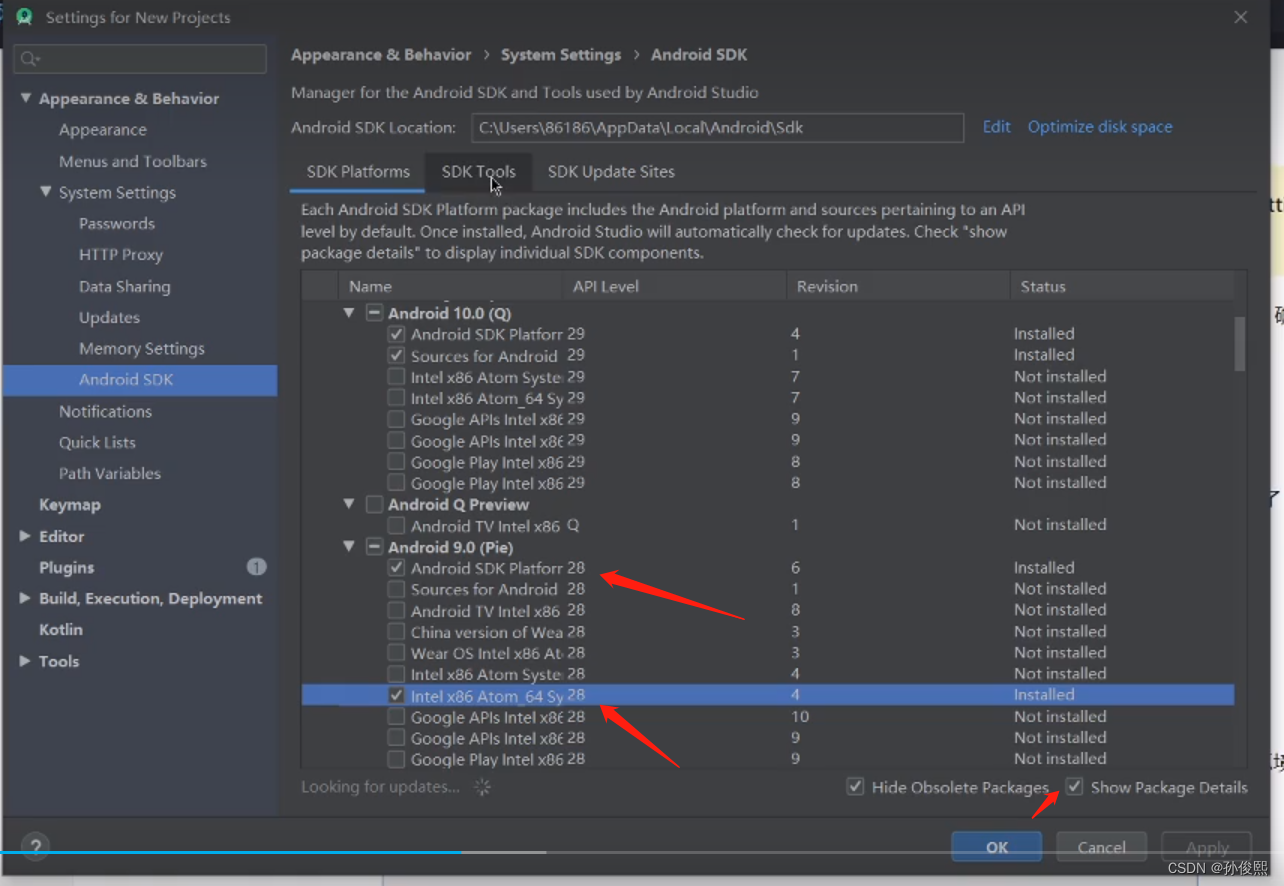Screen dimensions: 1284x886
Task: Select Passwords under System Settings
Action: [x=117, y=224]
